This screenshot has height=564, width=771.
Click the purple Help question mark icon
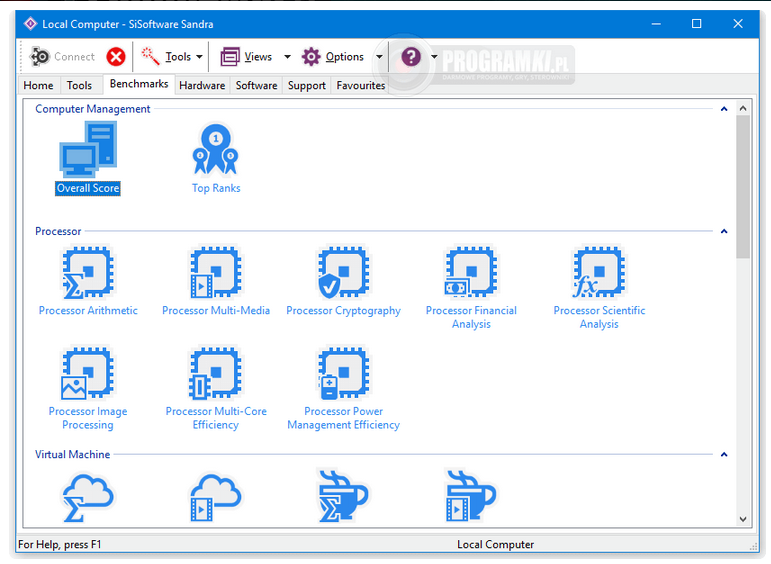pyautogui.click(x=411, y=57)
